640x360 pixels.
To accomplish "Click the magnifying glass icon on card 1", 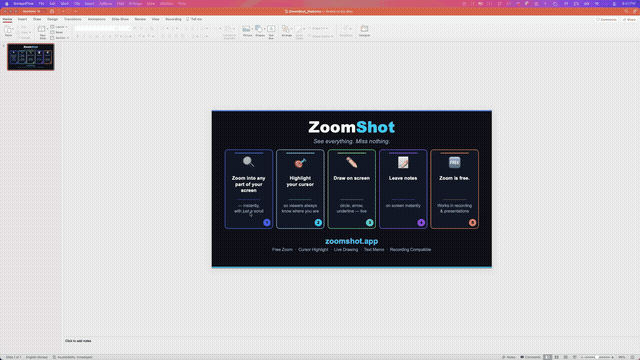I will pos(248,162).
